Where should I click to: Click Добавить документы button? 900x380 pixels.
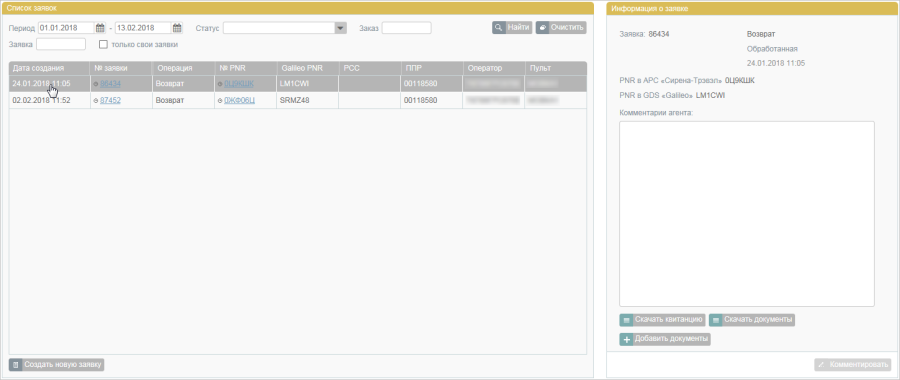[x=665, y=339]
